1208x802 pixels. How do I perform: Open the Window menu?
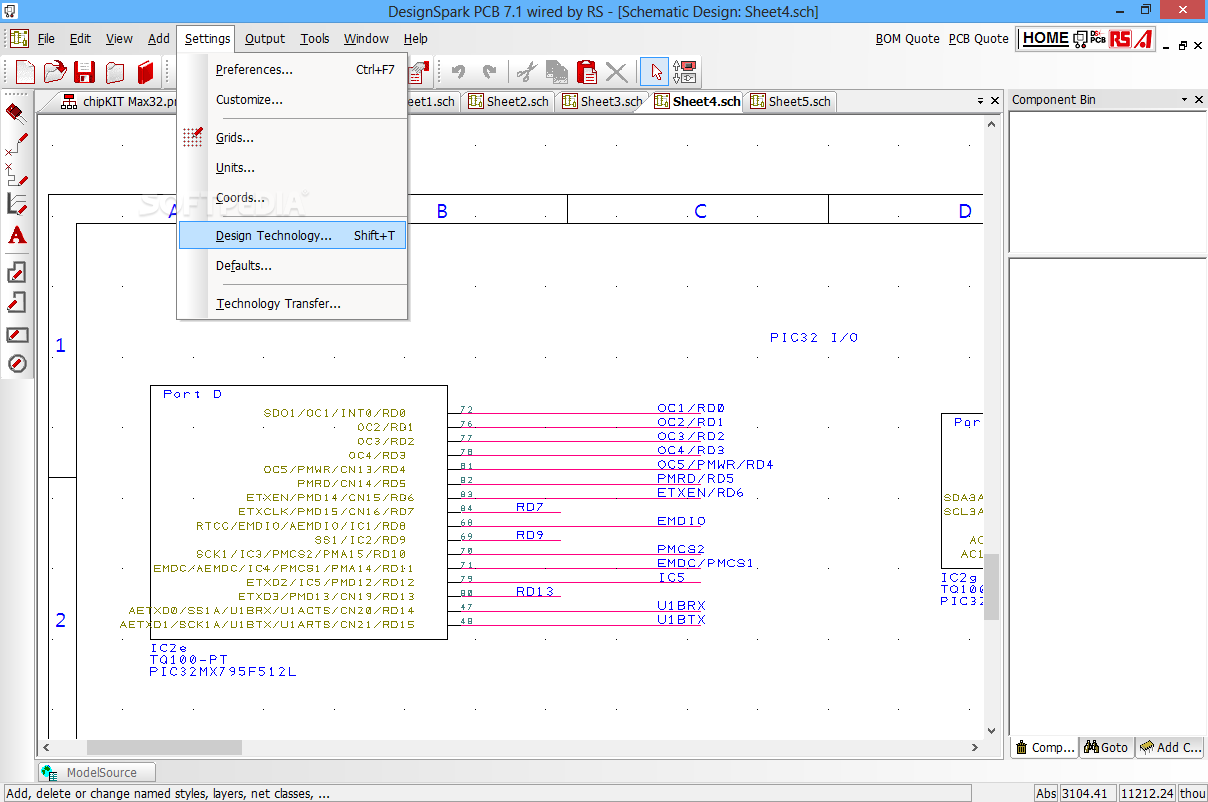click(x=366, y=39)
